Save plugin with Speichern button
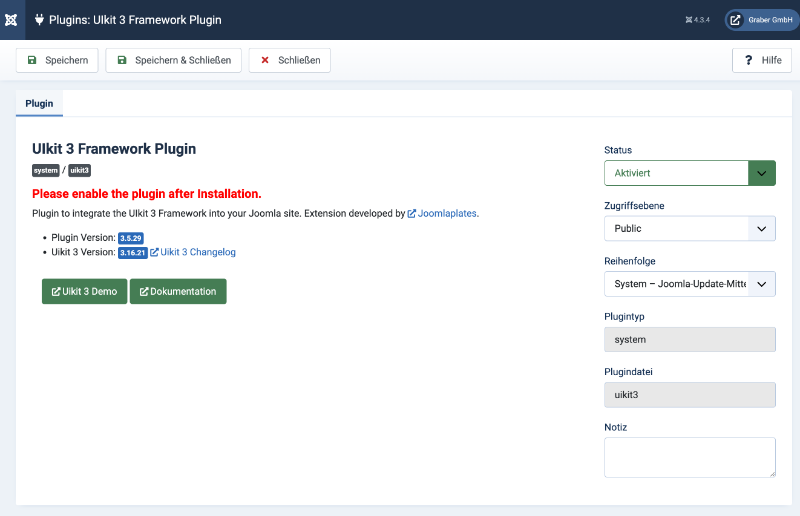This screenshot has height=516, width=800. tap(57, 60)
